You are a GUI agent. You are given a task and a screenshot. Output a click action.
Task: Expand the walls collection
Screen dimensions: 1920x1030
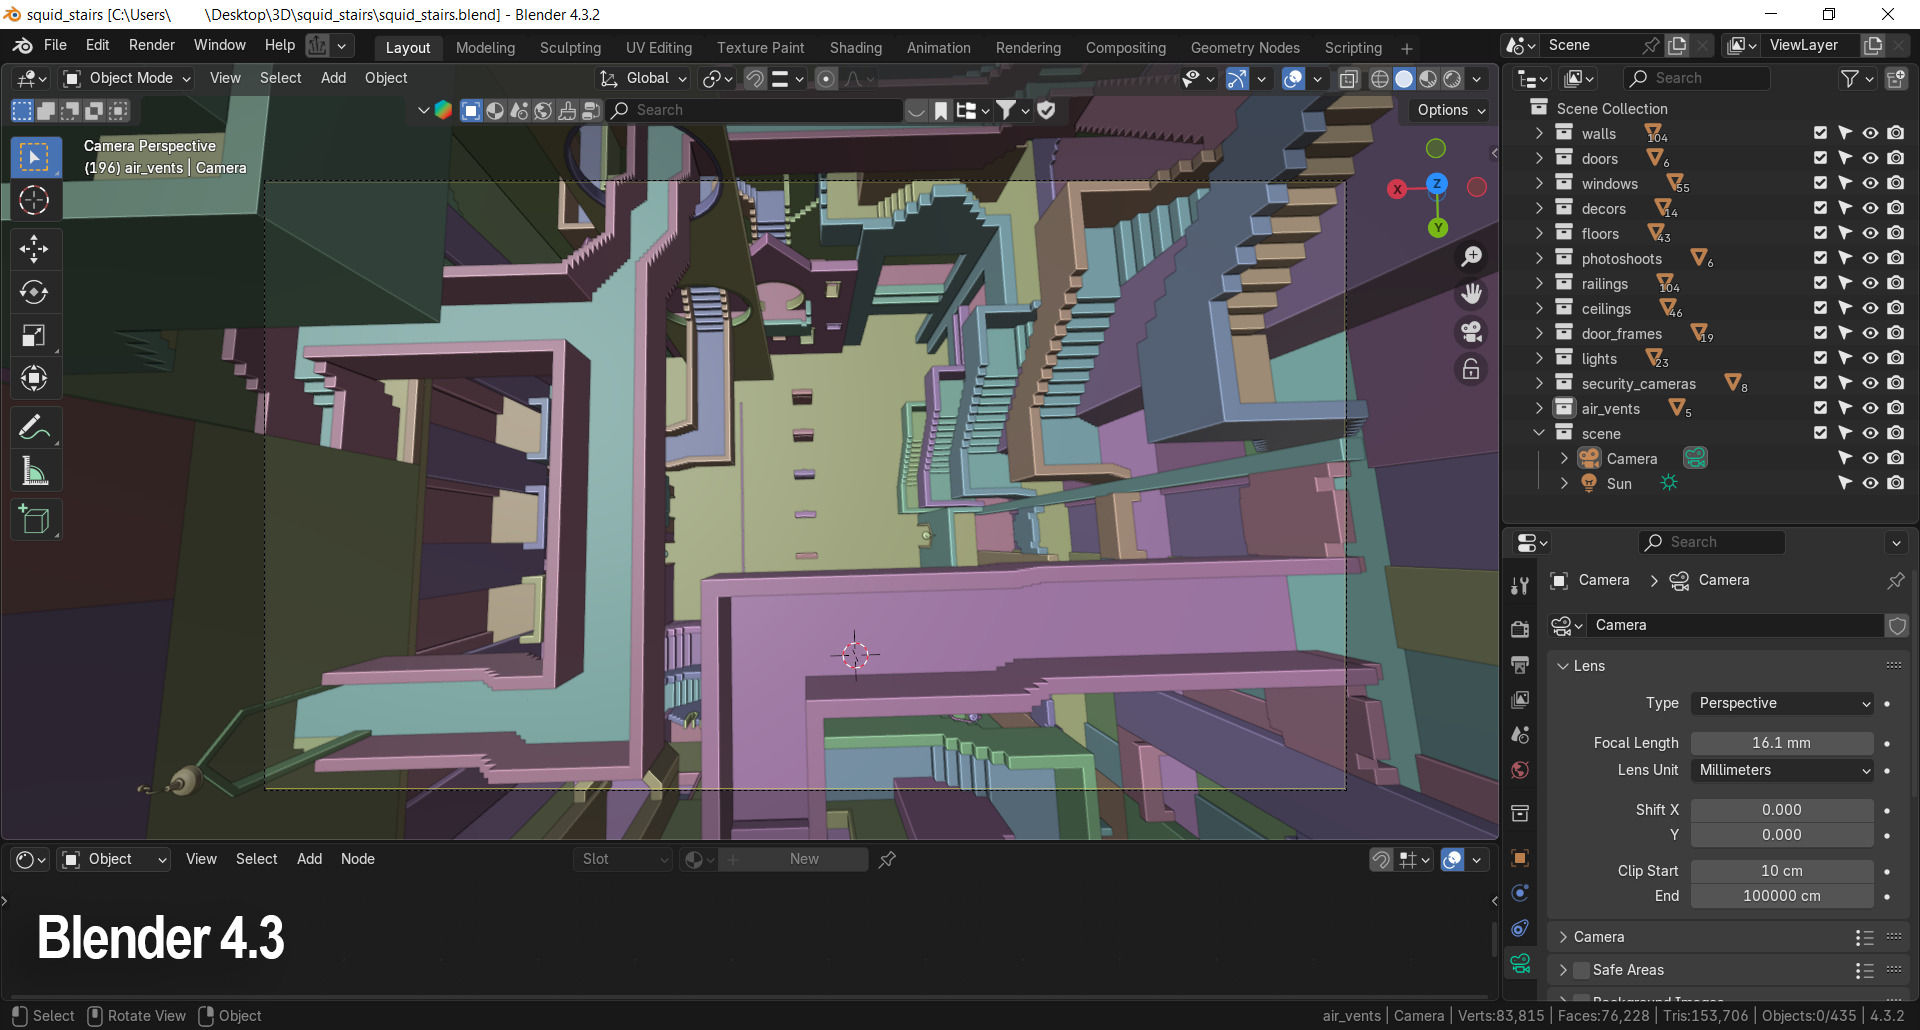(1539, 133)
